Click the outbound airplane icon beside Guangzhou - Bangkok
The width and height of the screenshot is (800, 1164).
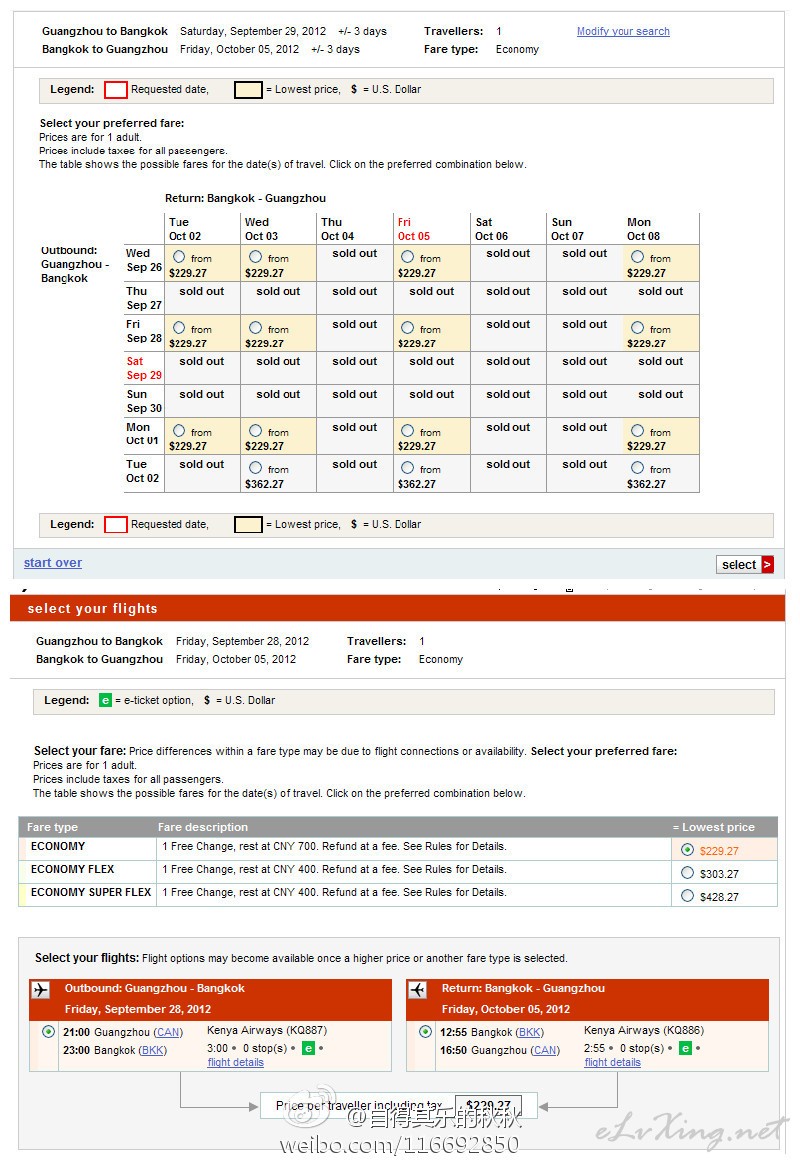[x=41, y=990]
